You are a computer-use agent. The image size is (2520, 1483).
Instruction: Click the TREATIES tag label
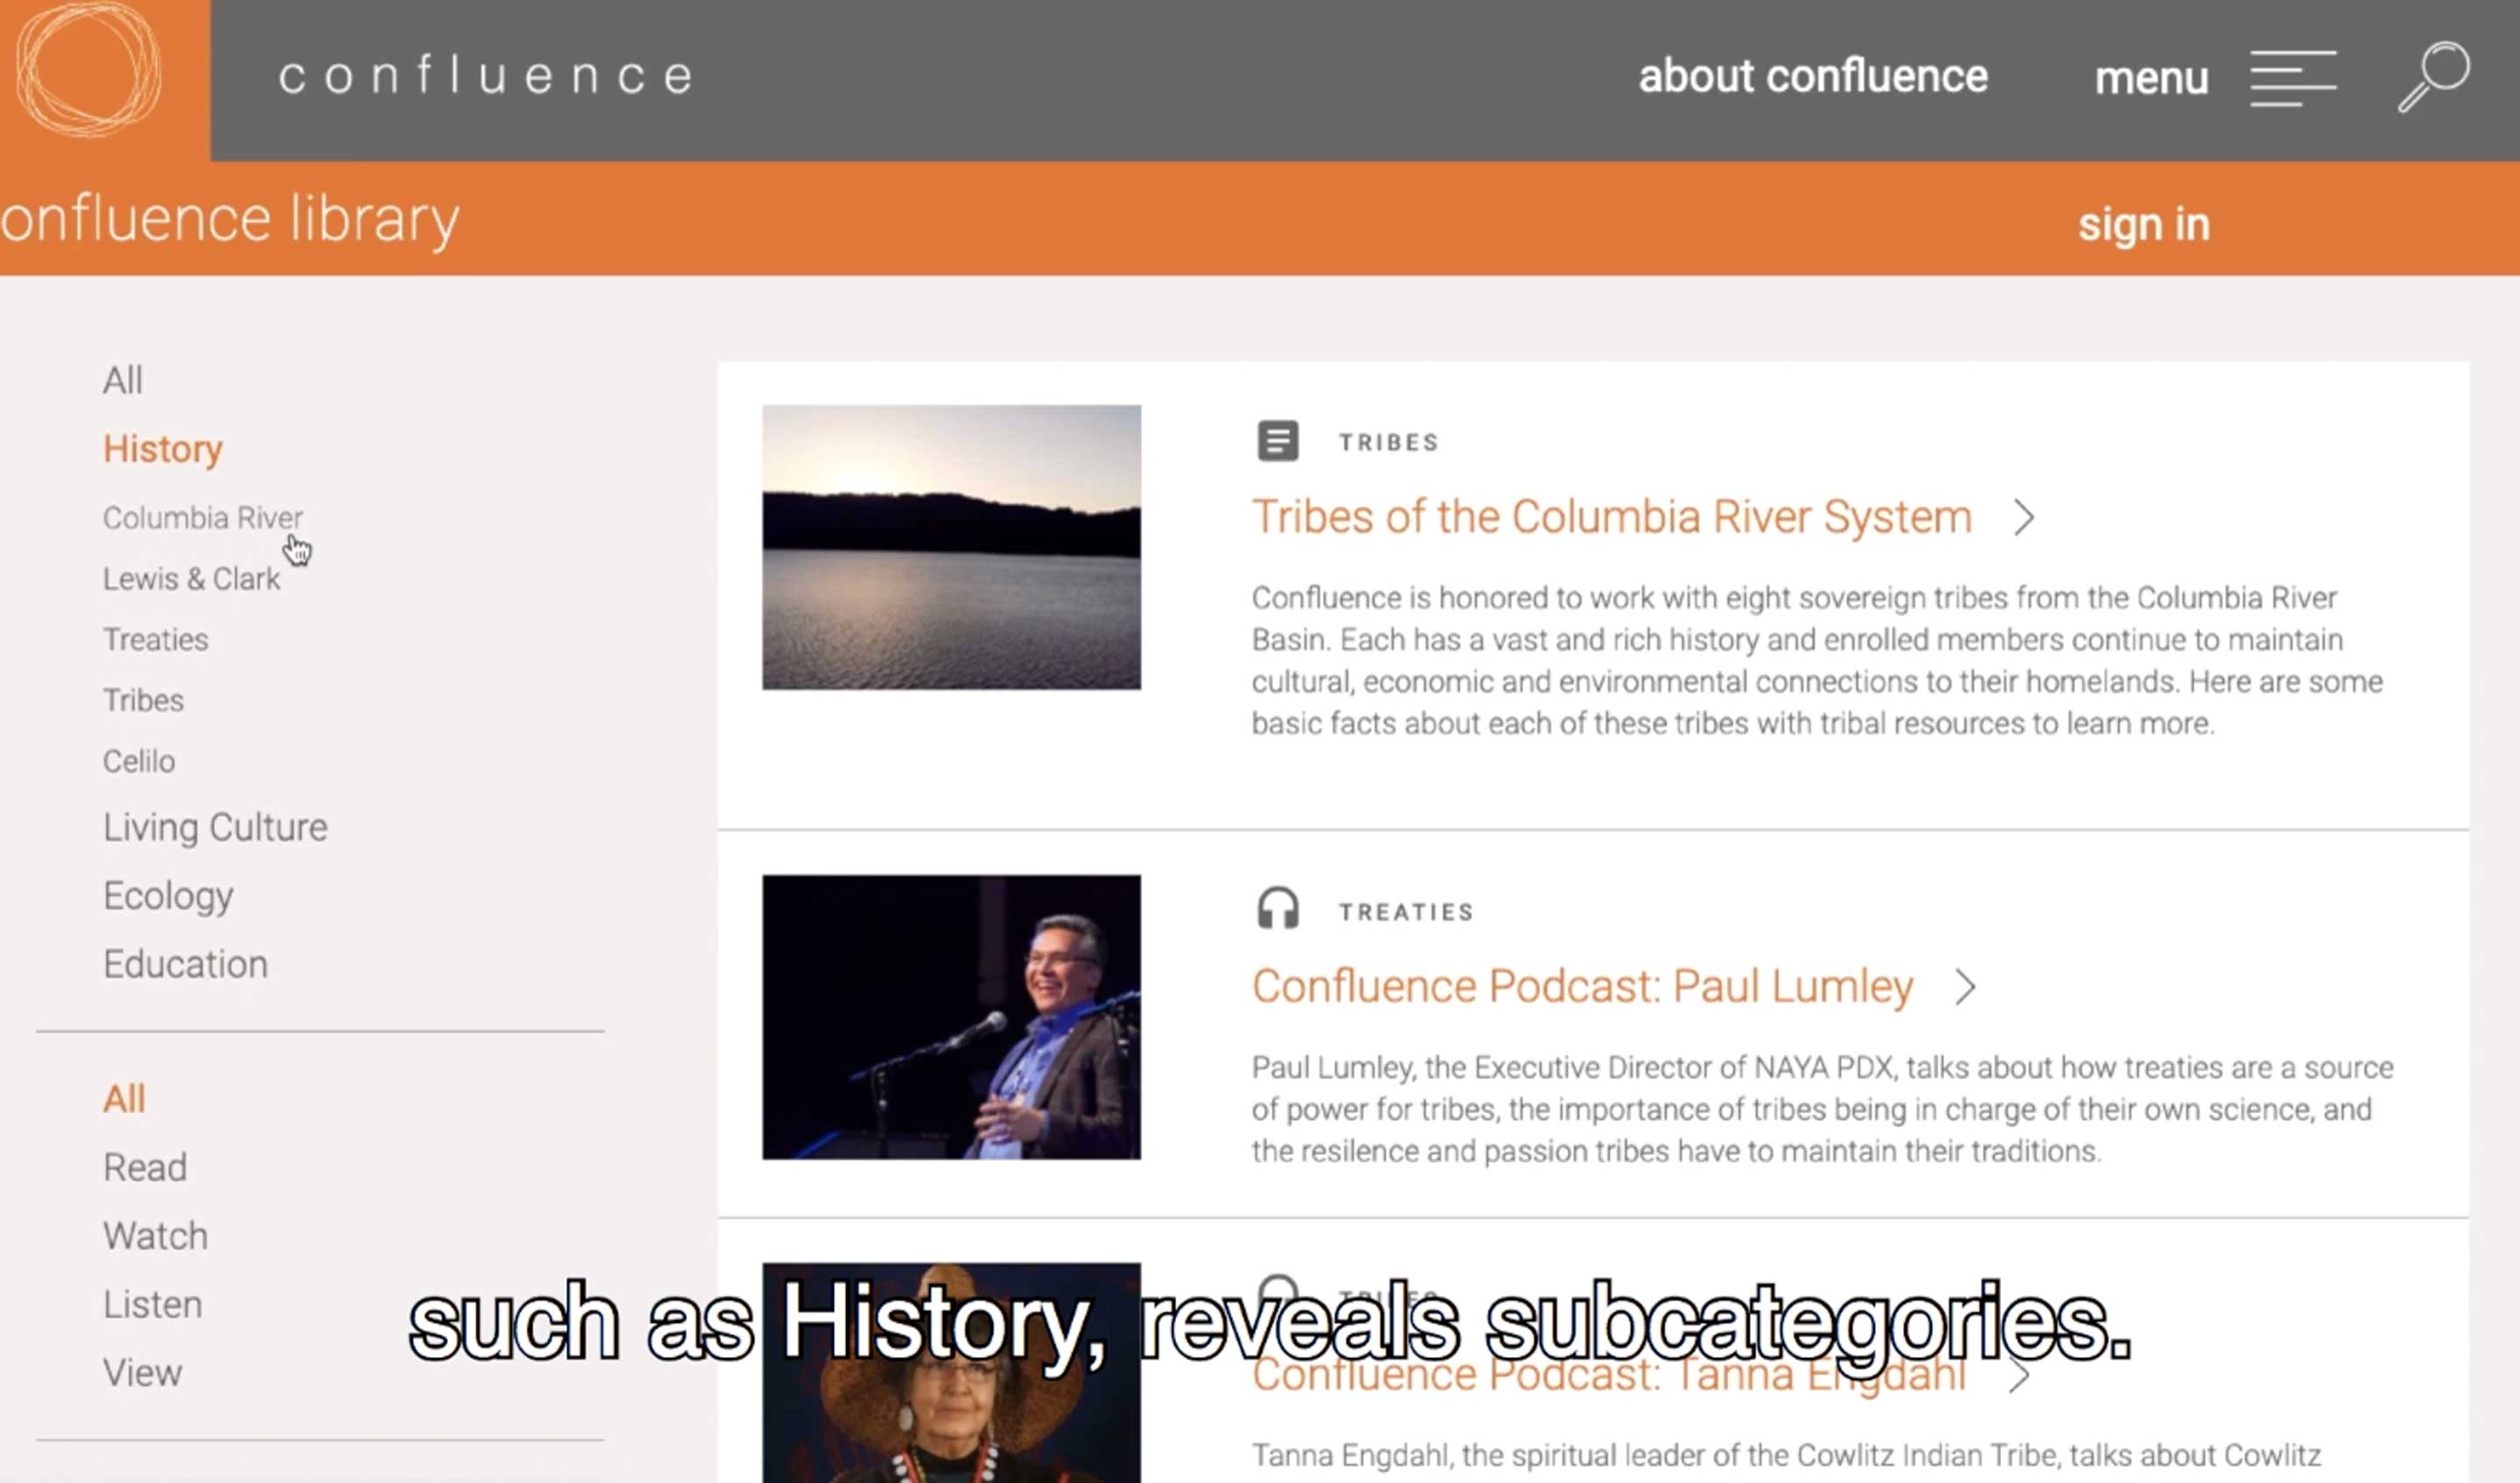tap(1406, 912)
